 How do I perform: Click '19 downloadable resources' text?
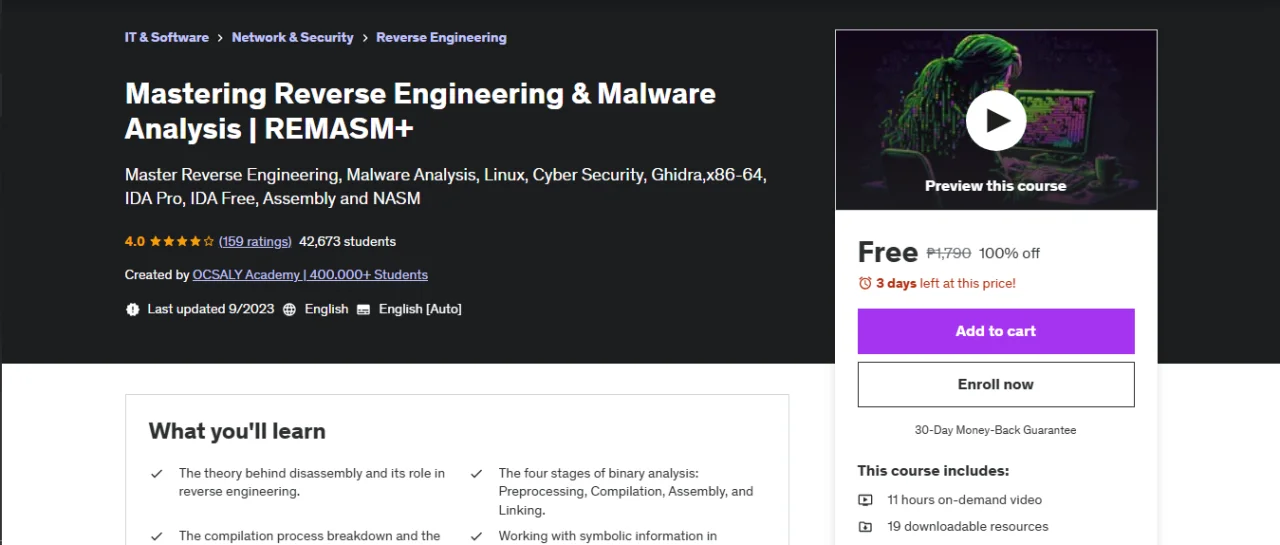968,526
